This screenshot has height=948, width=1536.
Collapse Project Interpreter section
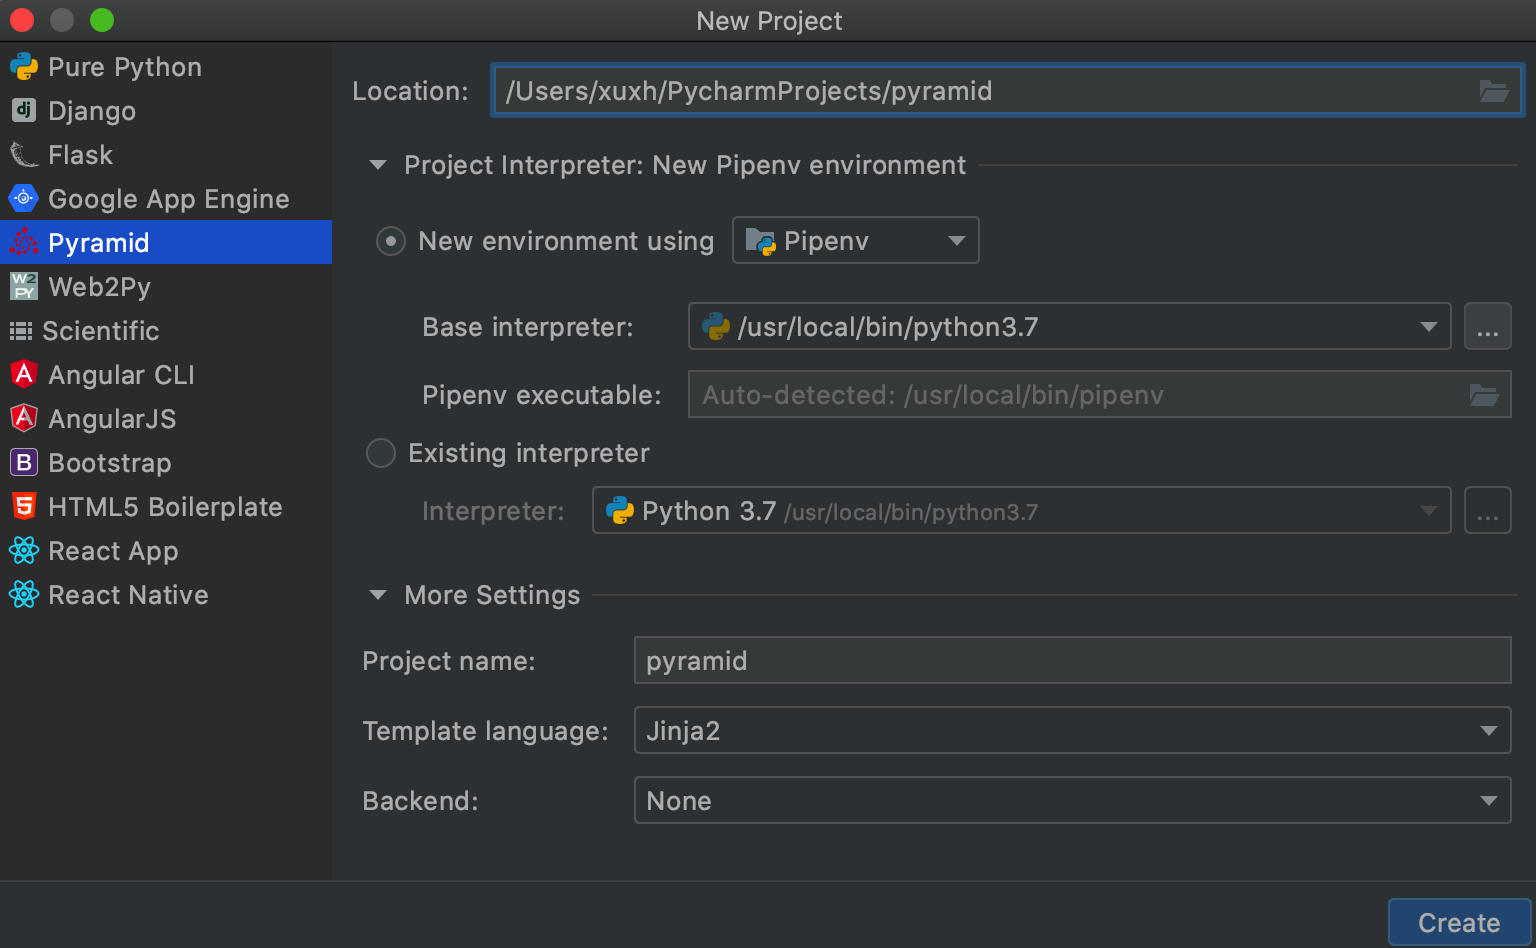(378, 165)
